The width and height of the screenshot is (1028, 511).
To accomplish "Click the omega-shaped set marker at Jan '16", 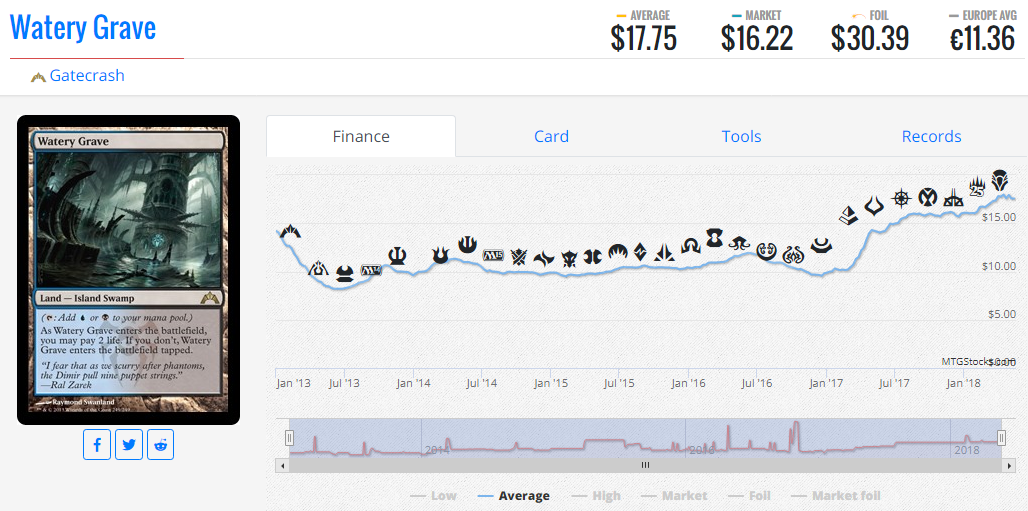I will click(x=691, y=245).
